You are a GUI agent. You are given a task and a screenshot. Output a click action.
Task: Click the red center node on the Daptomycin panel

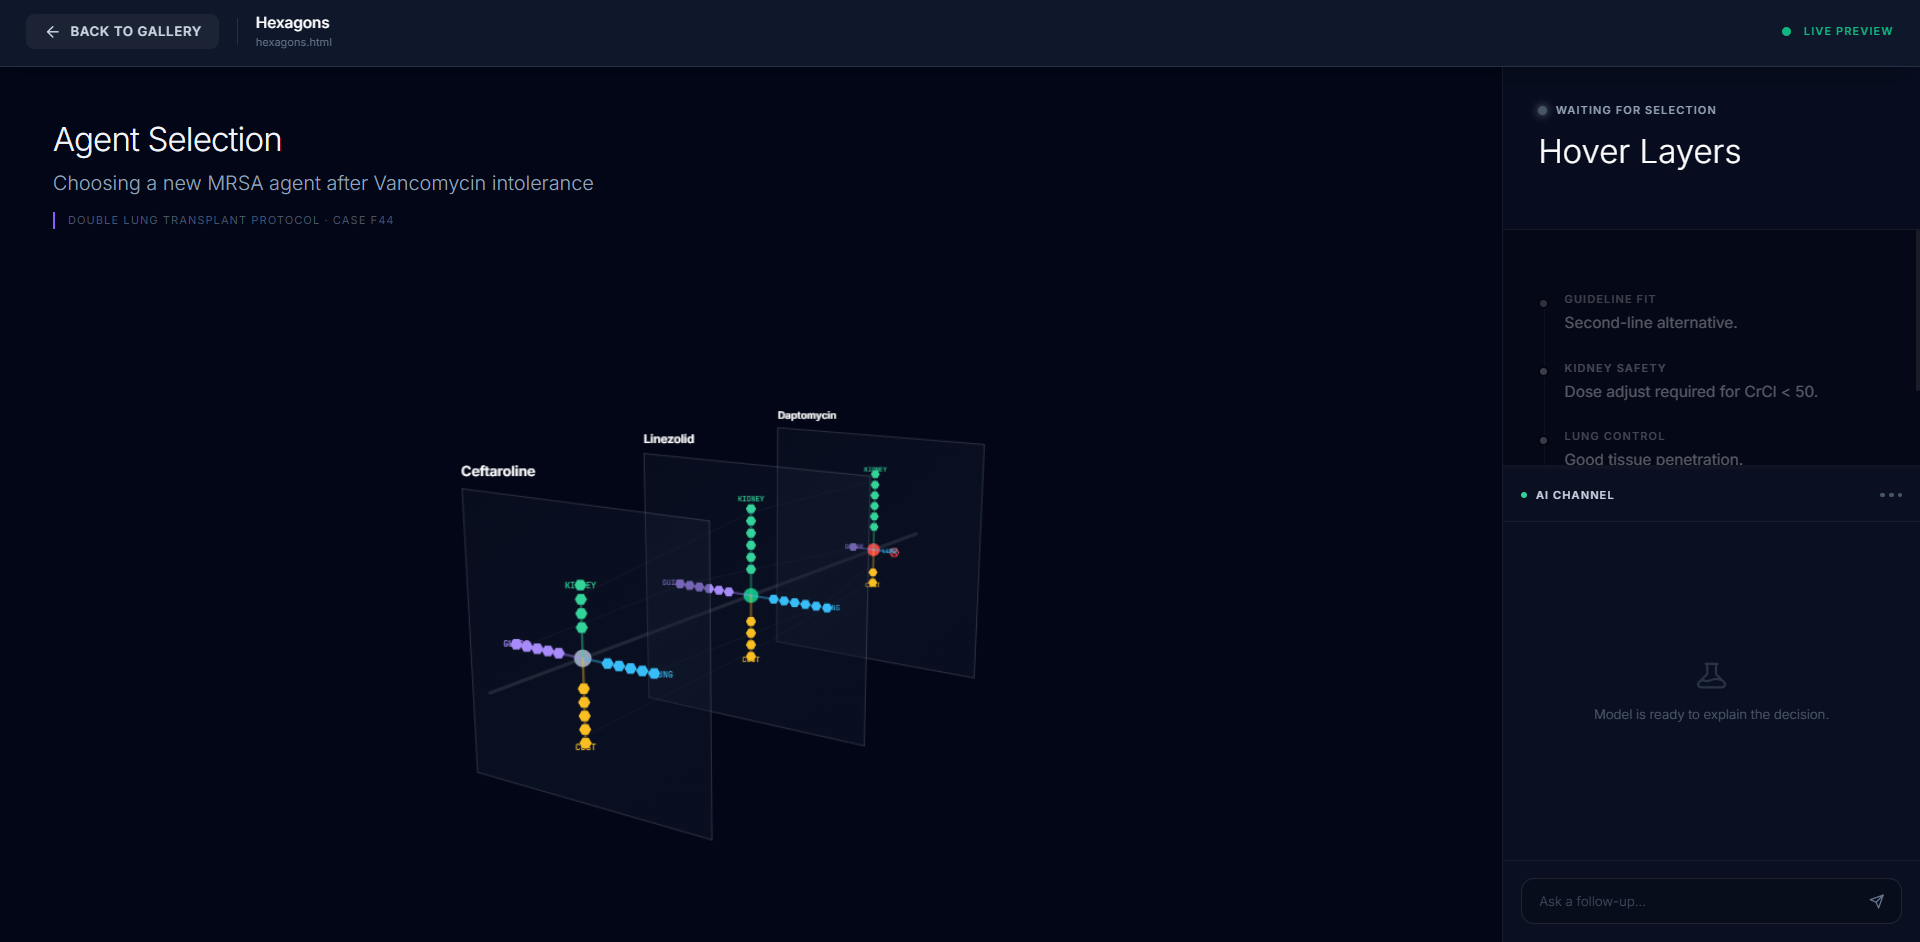[873, 550]
